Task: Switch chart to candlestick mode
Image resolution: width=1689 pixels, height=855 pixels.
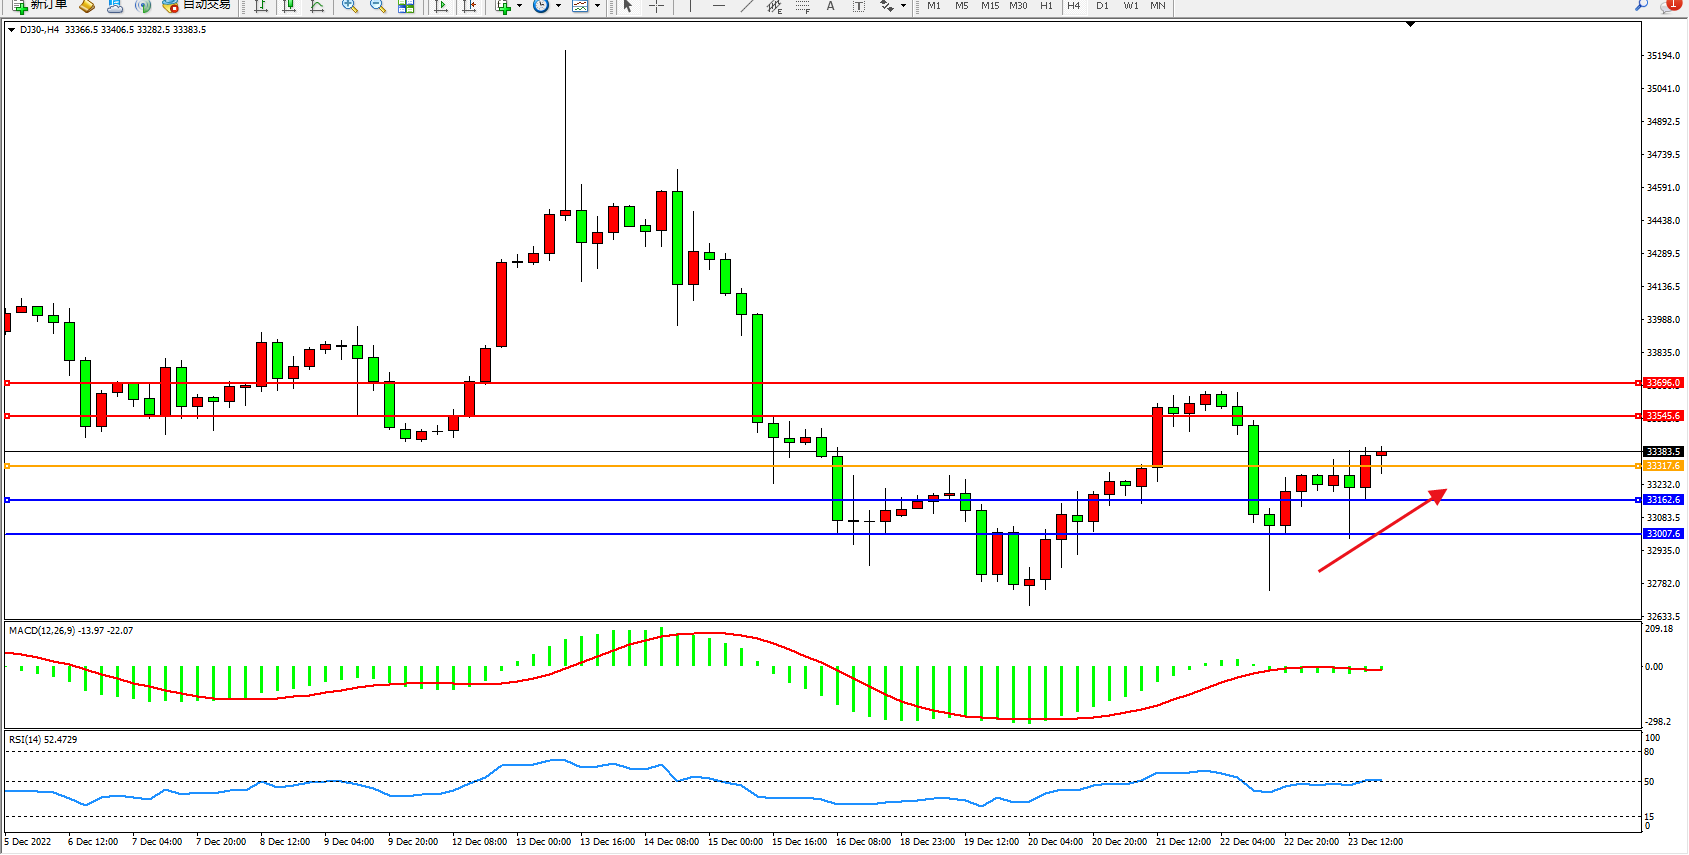Action: [289, 6]
